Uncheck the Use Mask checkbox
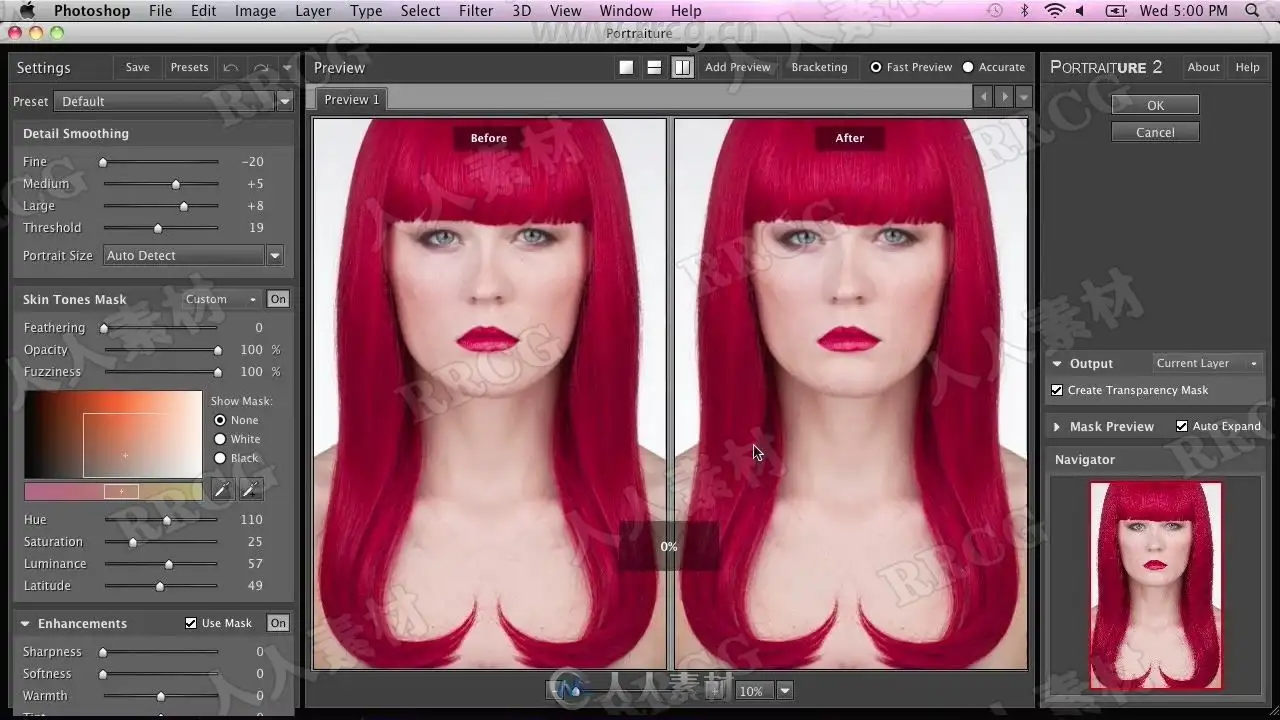1280x720 pixels. [191, 623]
